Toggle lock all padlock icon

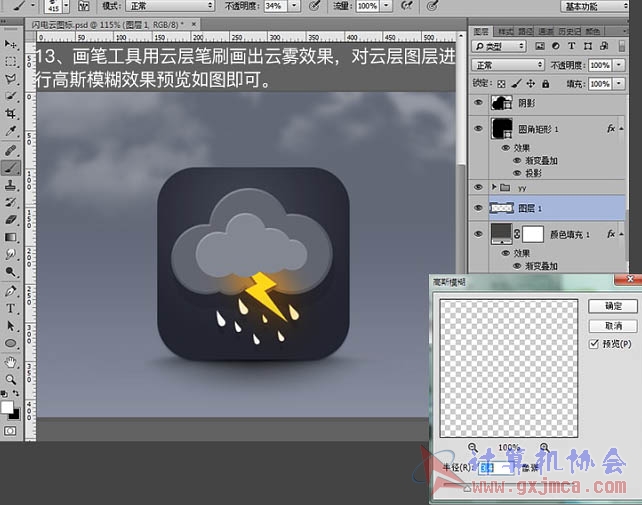pyautogui.click(x=545, y=84)
